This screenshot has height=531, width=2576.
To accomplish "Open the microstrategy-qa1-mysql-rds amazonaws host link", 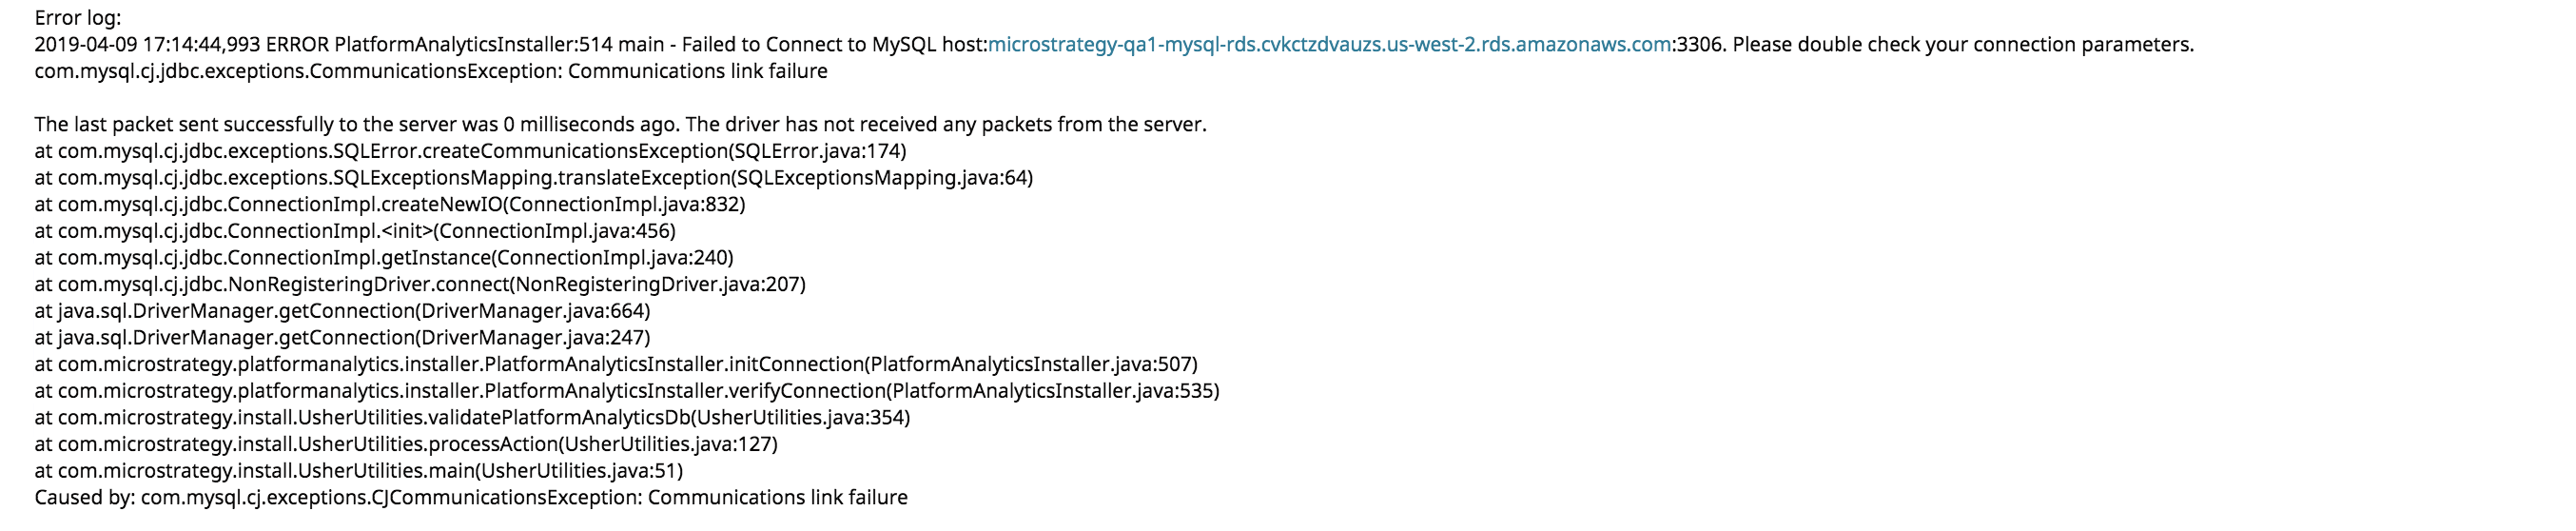I will [x=1328, y=45].
